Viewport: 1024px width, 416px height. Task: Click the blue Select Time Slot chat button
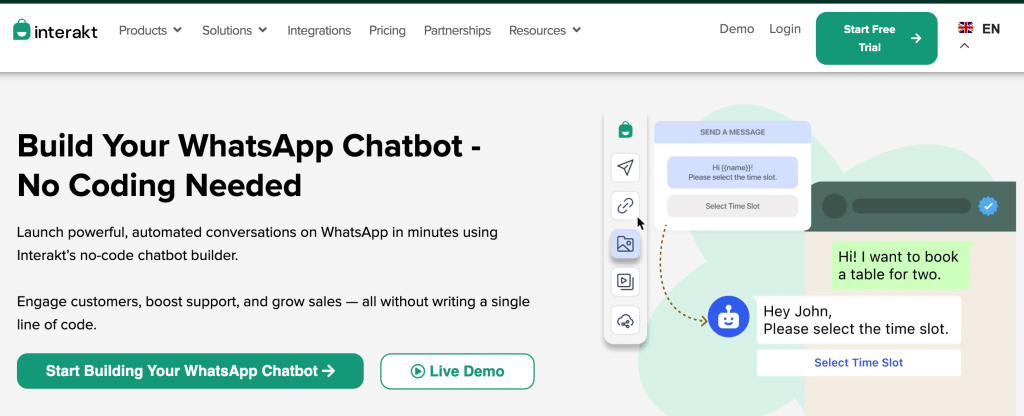pos(859,362)
